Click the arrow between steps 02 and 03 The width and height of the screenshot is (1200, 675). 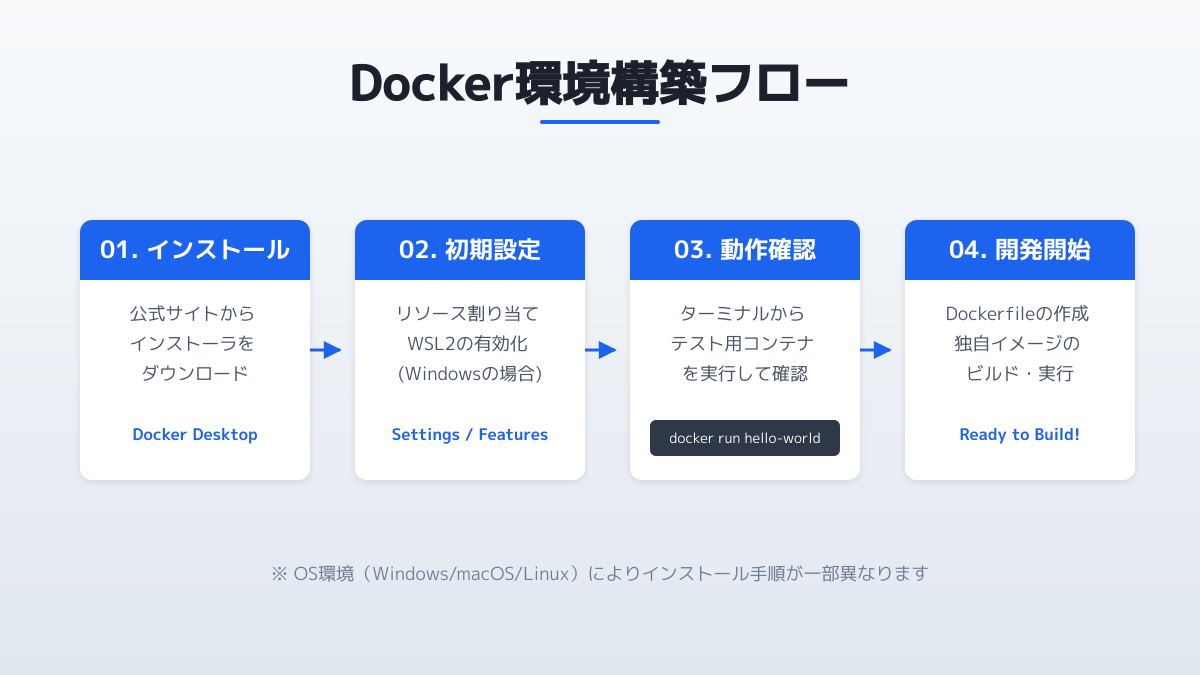tap(601, 350)
